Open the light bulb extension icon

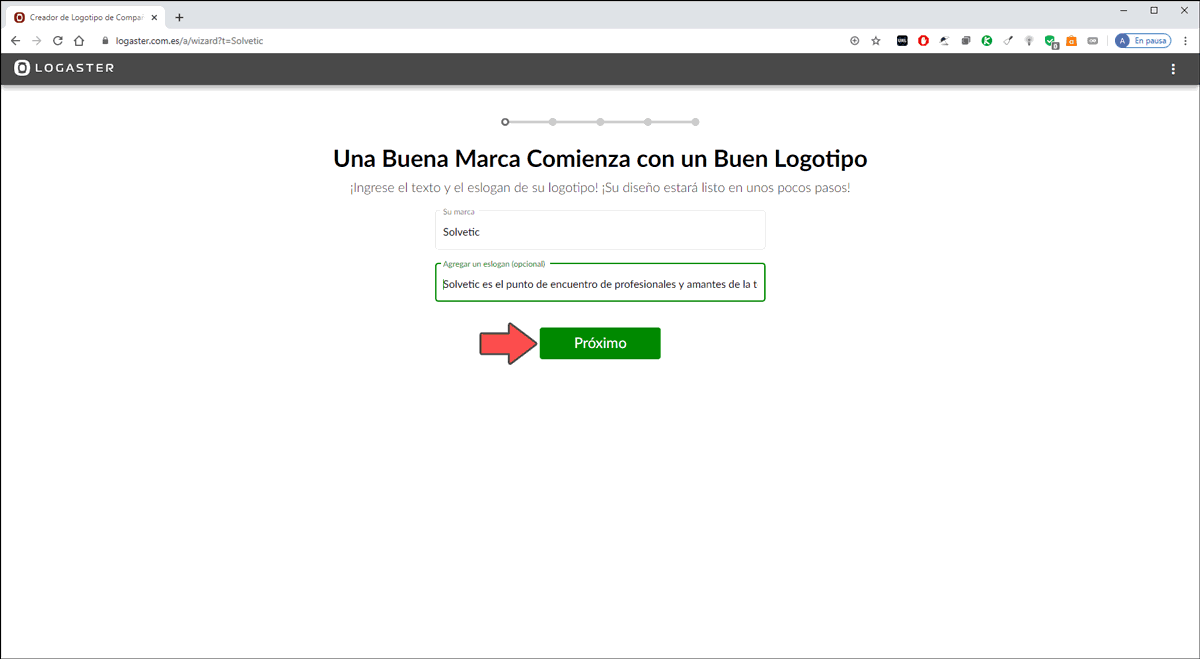click(1029, 41)
